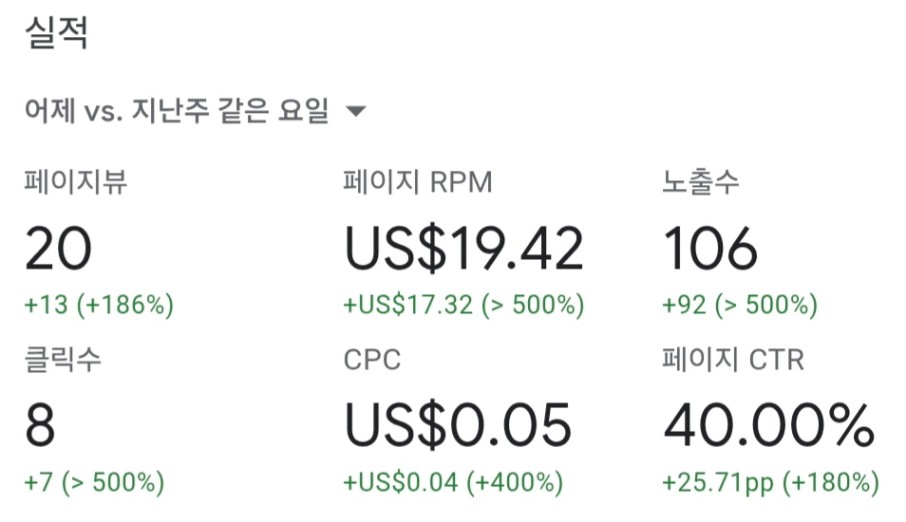The width and height of the screenshot is (906, 522).
Task: Open the 어제 vs. 지난주 같은 요일 dropdown arrow
Action: [x=355, y=110]
